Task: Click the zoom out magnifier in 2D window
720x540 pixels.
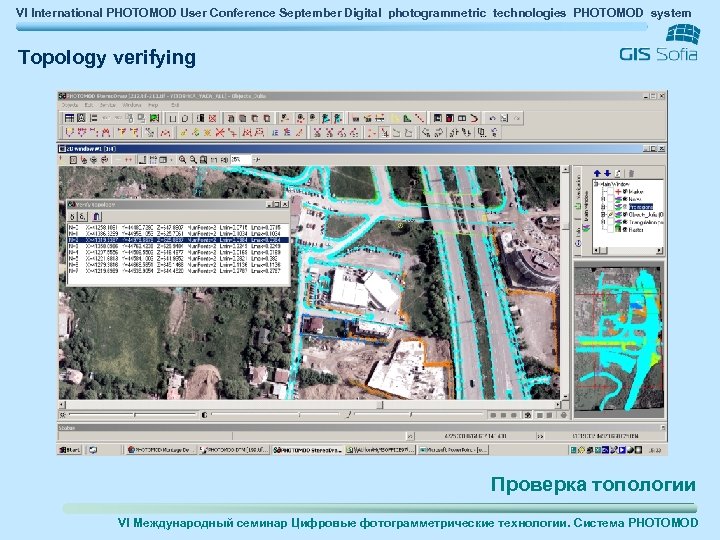Action: [193, 160]
